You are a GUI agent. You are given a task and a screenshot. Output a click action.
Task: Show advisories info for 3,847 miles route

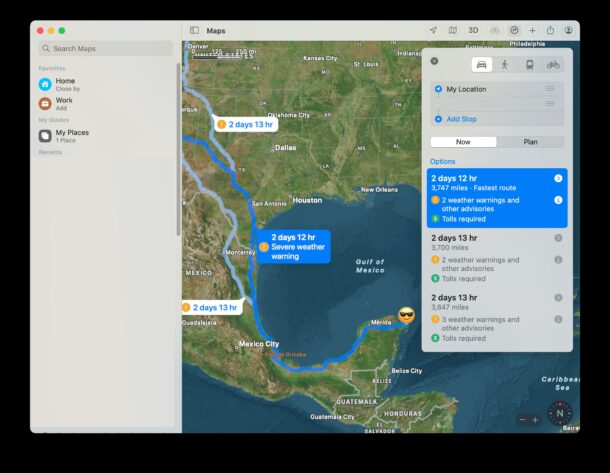558,319
